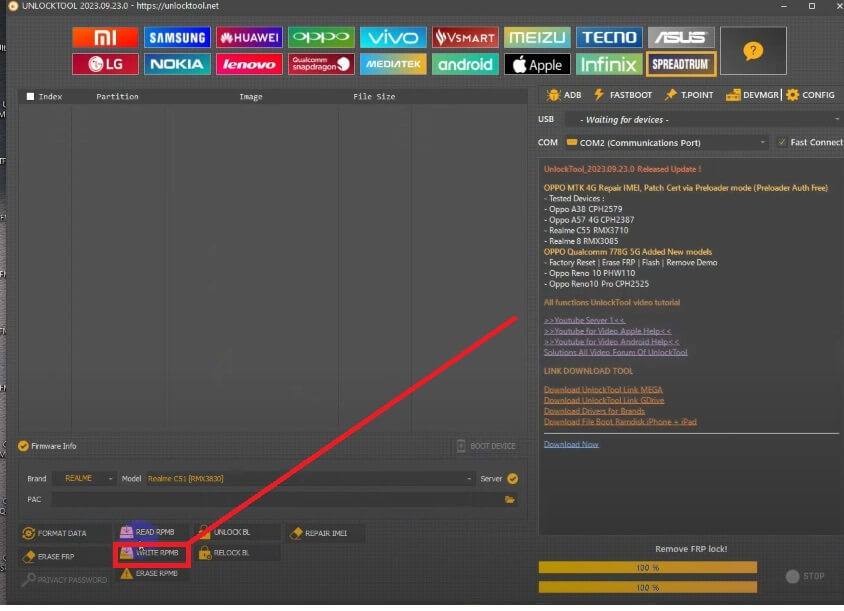Image resolution: width=844 pixels, height=611 pixels.
Task: Open the CONFIG gear settings
Action: [x=810, y=95]
